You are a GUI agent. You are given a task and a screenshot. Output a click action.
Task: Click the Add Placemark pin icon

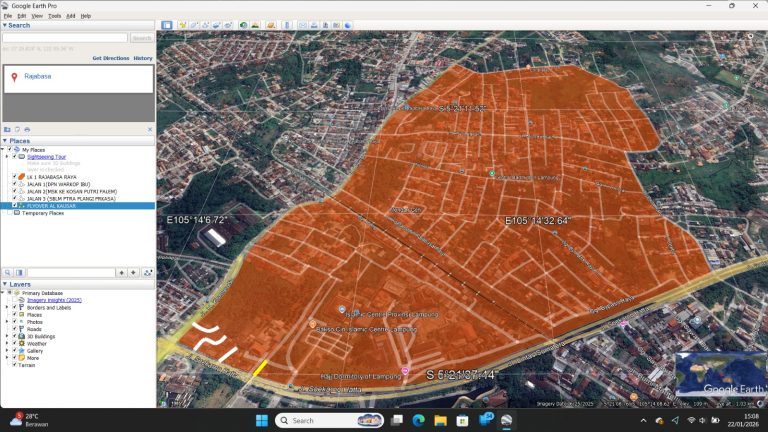pyautogui.click(x=183, y=25)
